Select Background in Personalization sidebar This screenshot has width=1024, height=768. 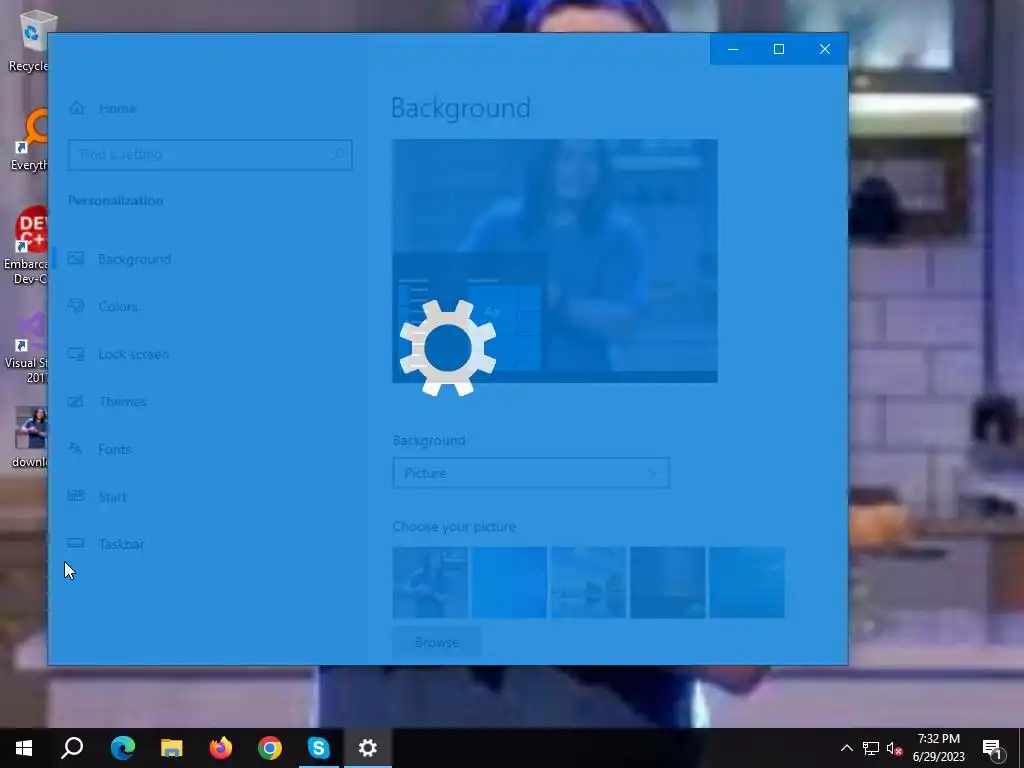(135, 259)
